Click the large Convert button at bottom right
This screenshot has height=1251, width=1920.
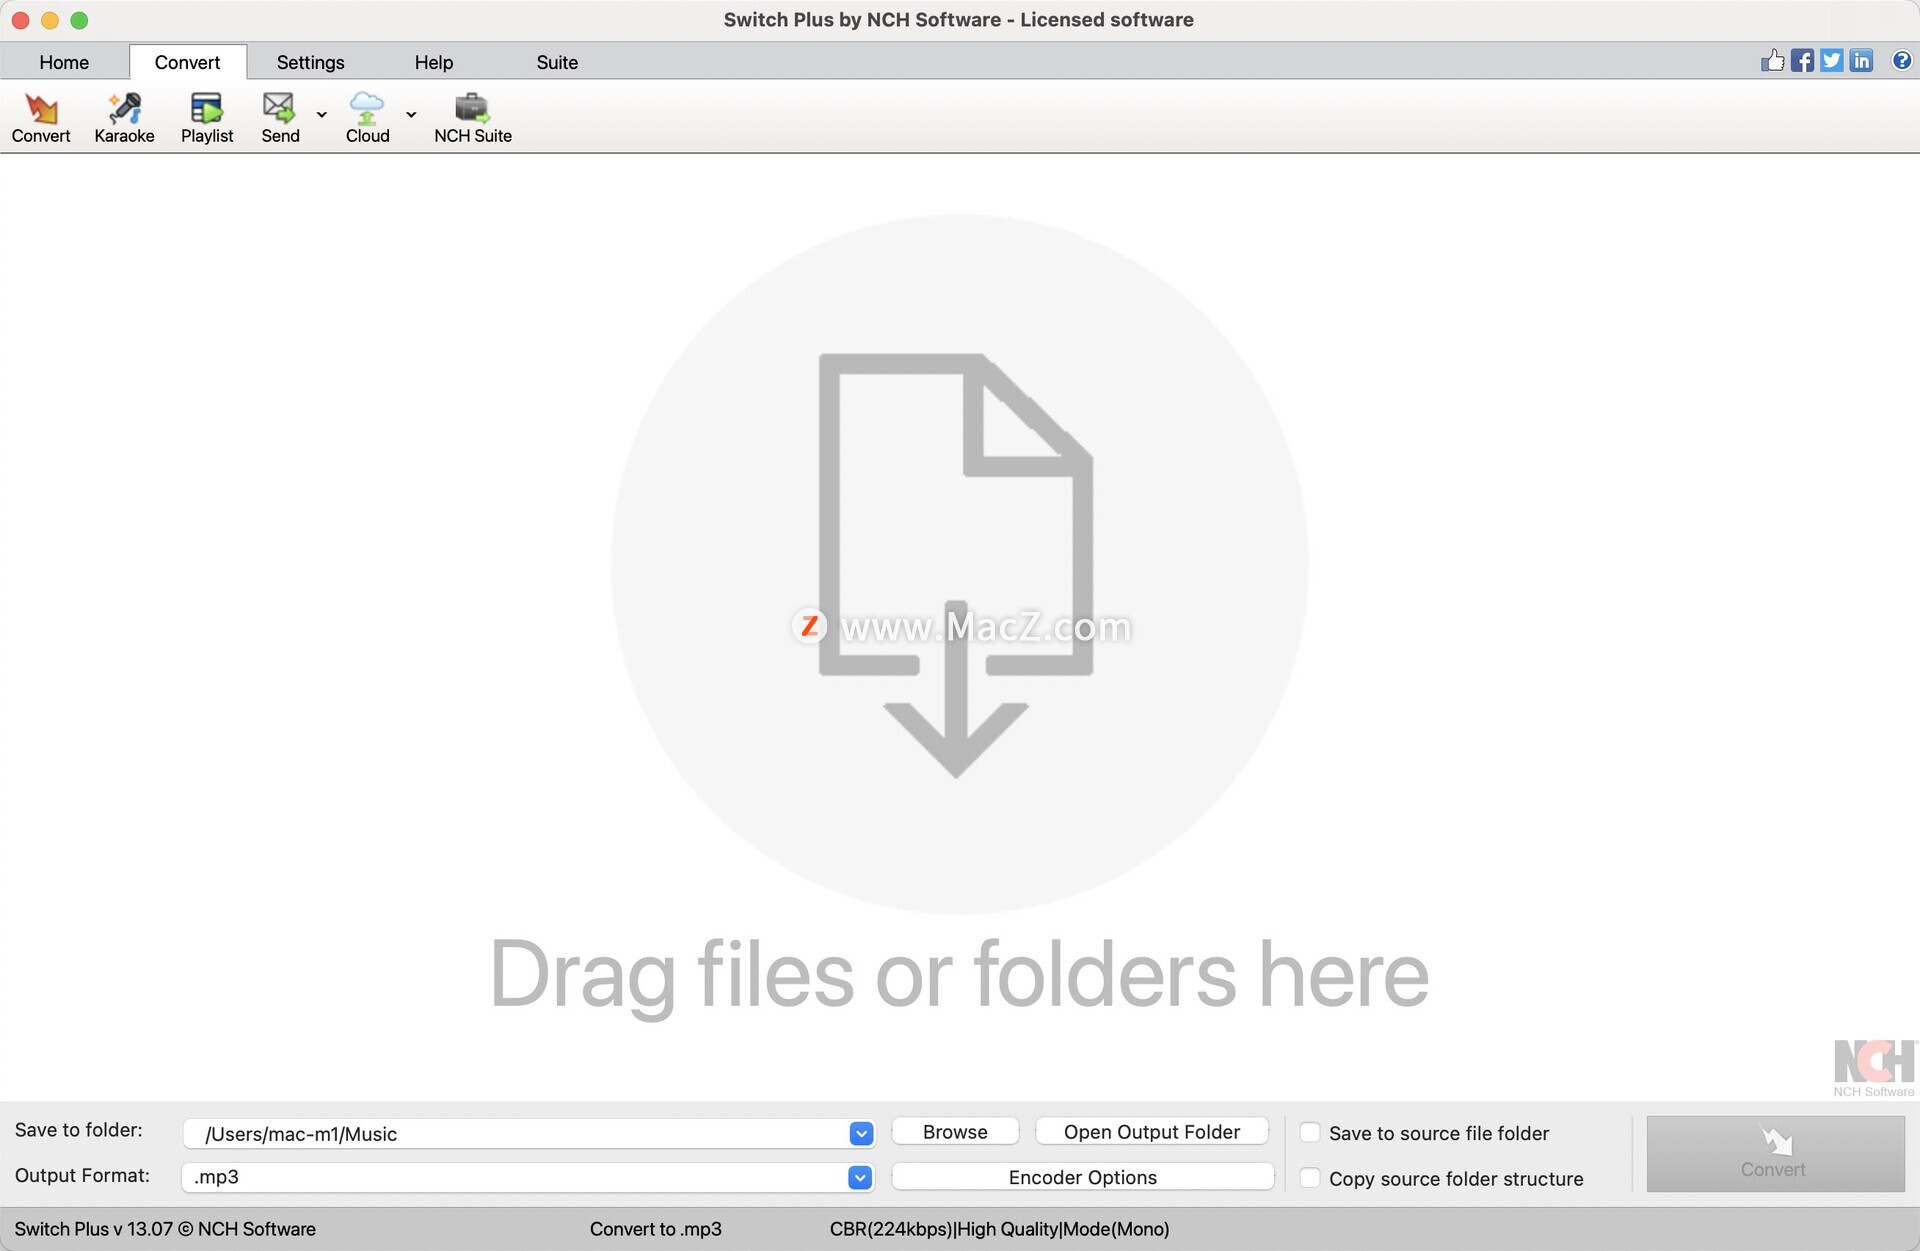(1775, 1154)
